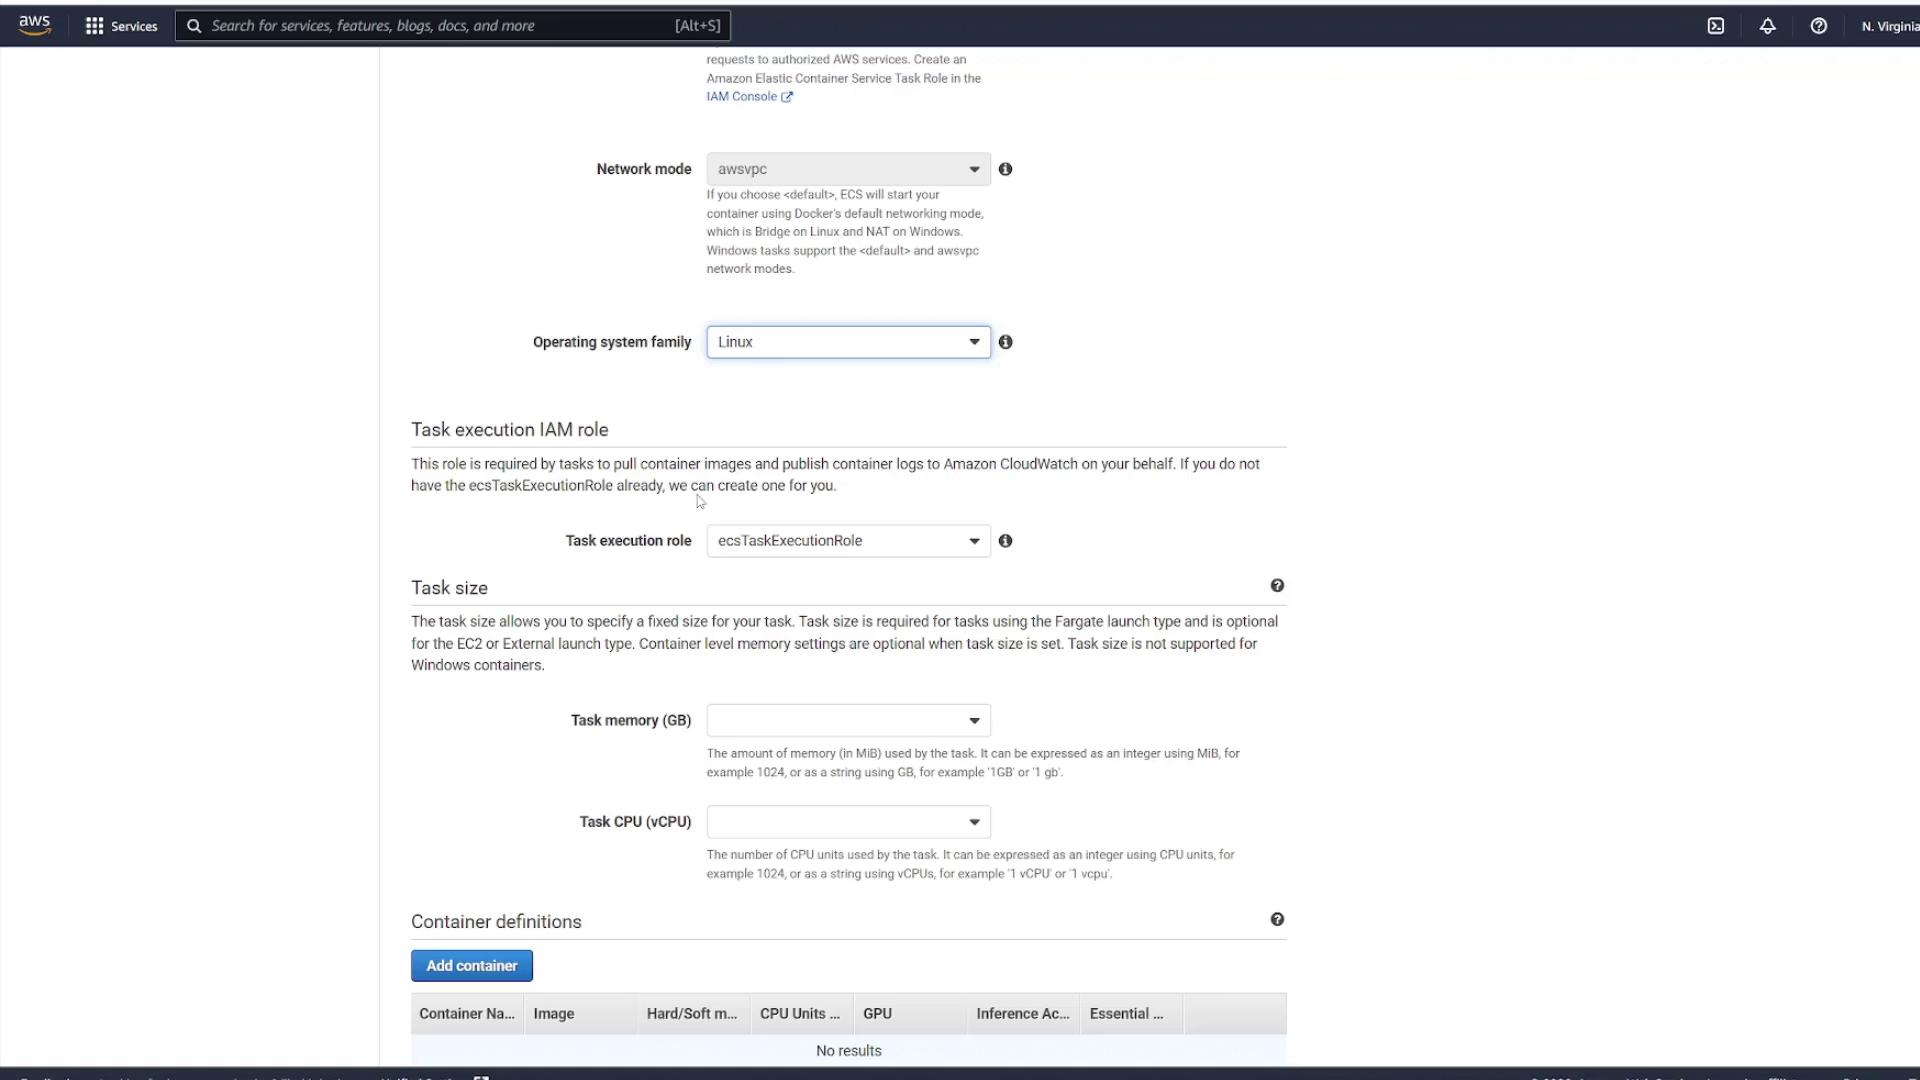1920x1080 pixels.
Task: Click the Container definitions help icon
Action: [1277, 920]
